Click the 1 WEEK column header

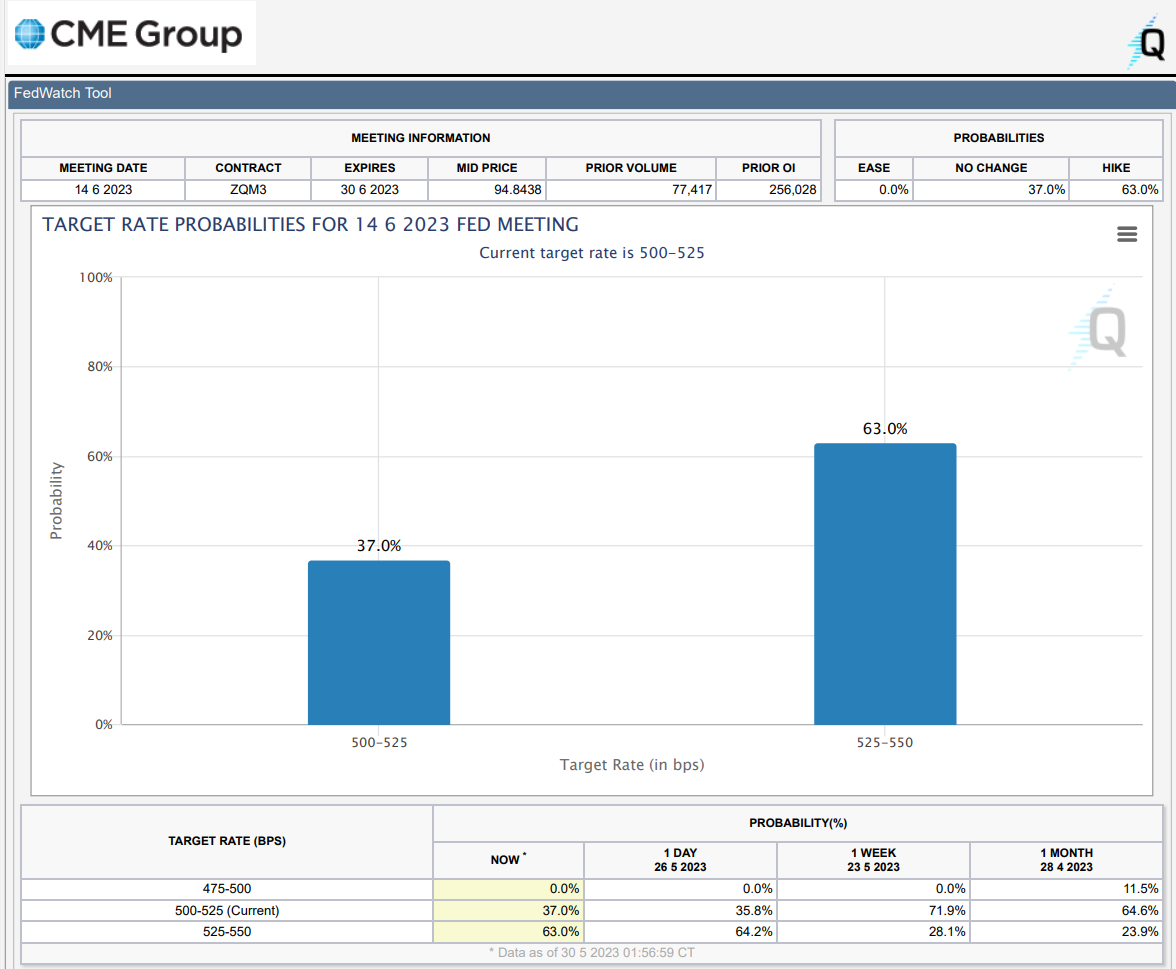click(x=873, y=859)
